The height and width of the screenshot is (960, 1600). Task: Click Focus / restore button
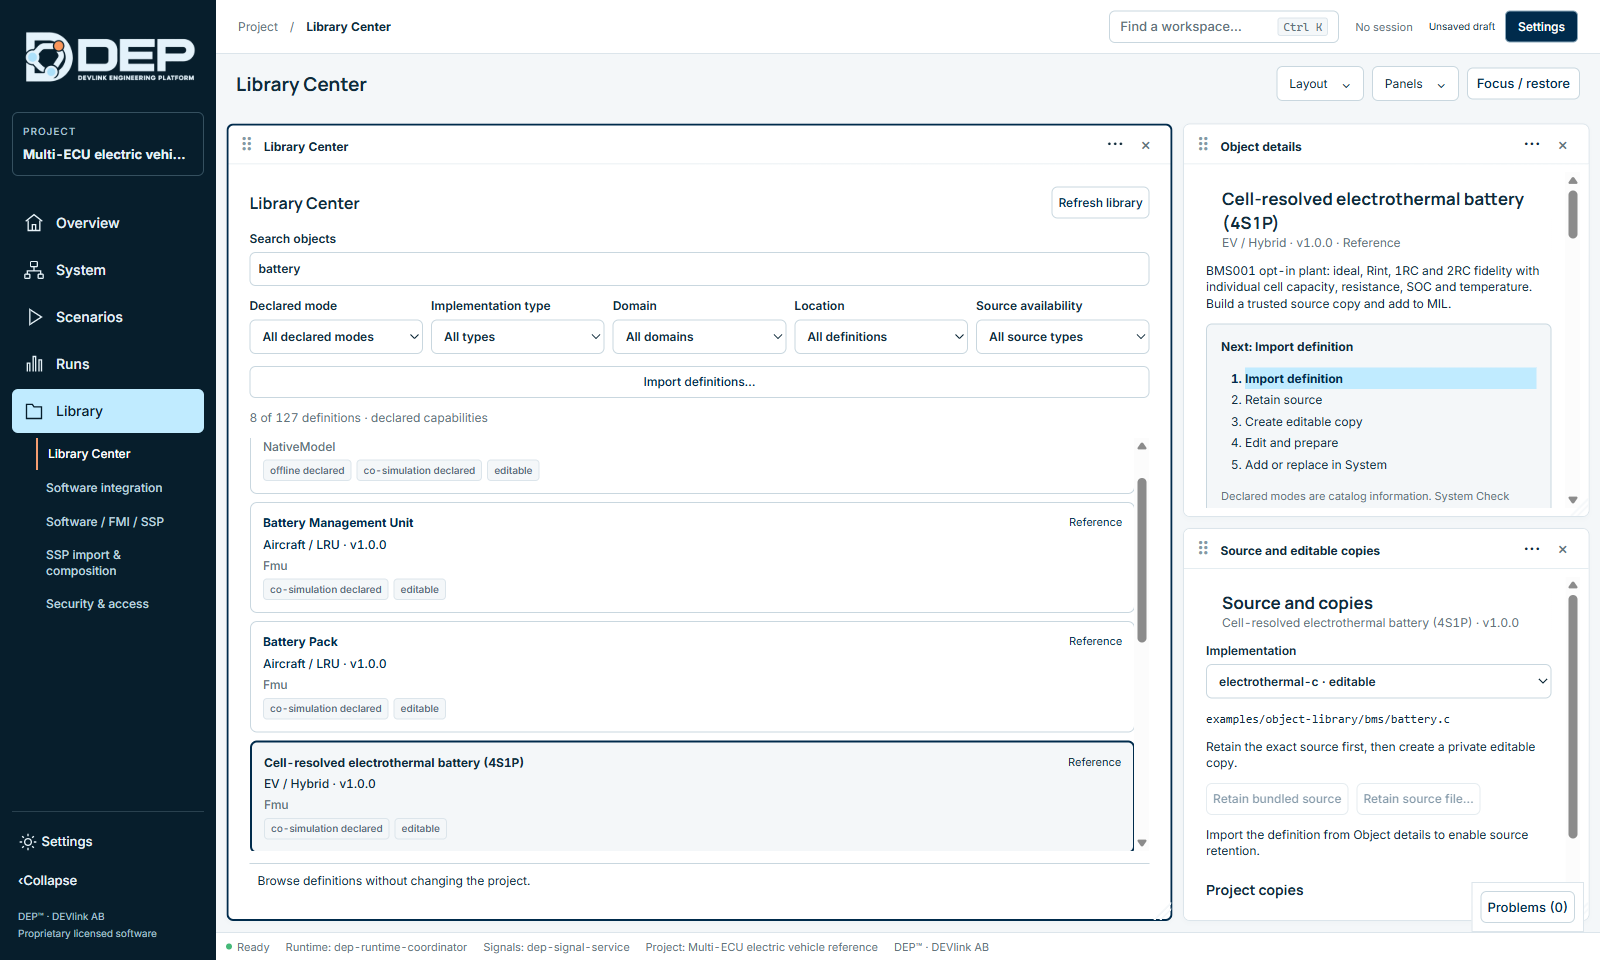(1523, 84)
